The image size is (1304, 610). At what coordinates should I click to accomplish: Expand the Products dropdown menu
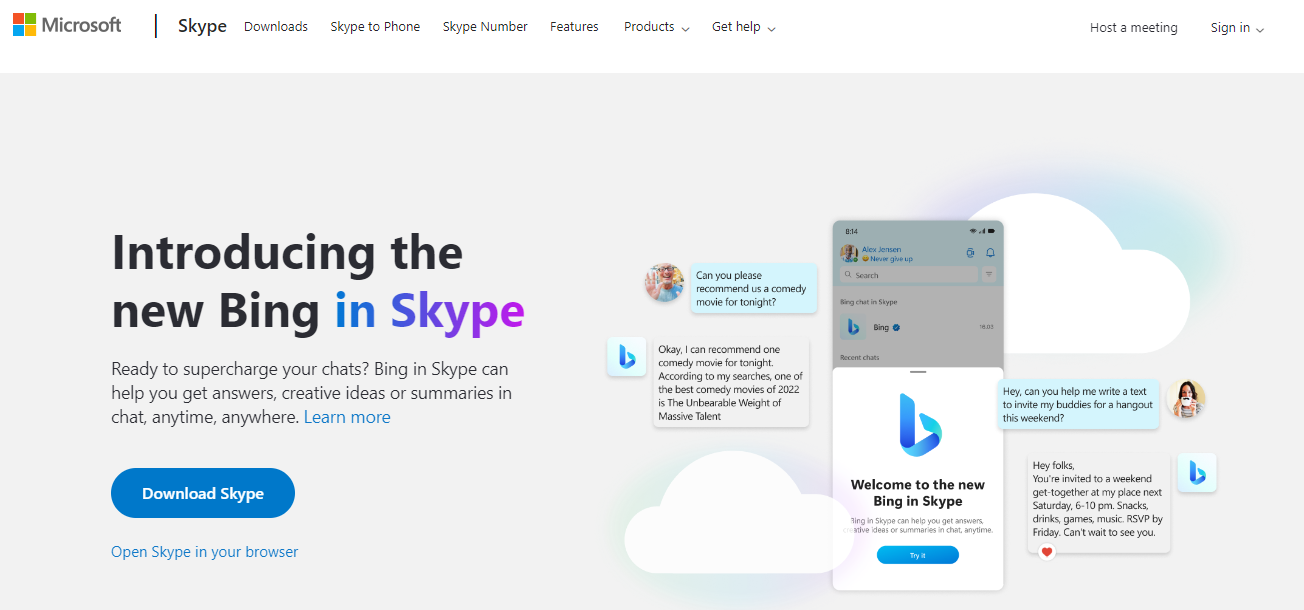tap(656, 27)
